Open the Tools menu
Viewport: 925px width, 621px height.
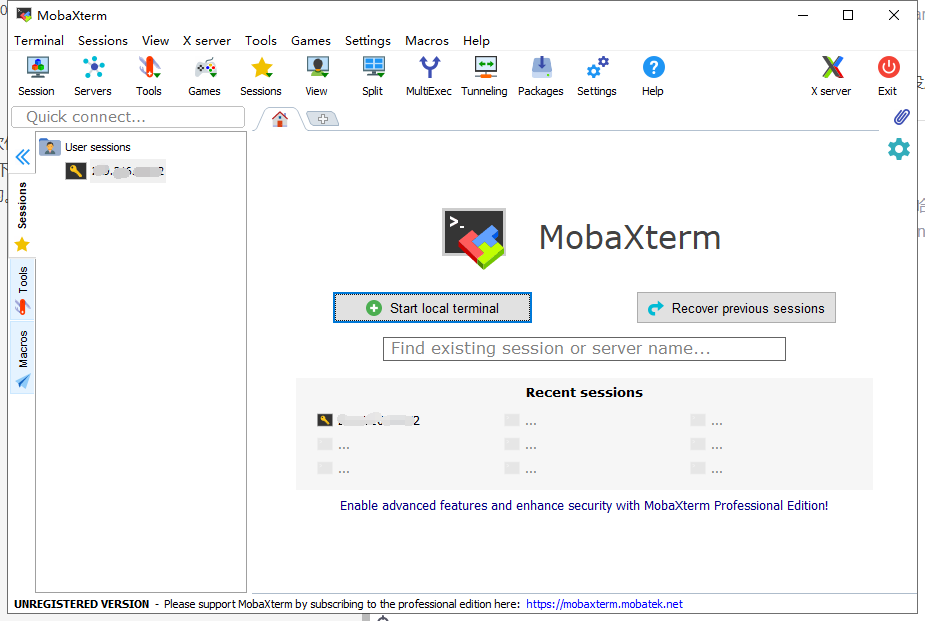(261, 41)
